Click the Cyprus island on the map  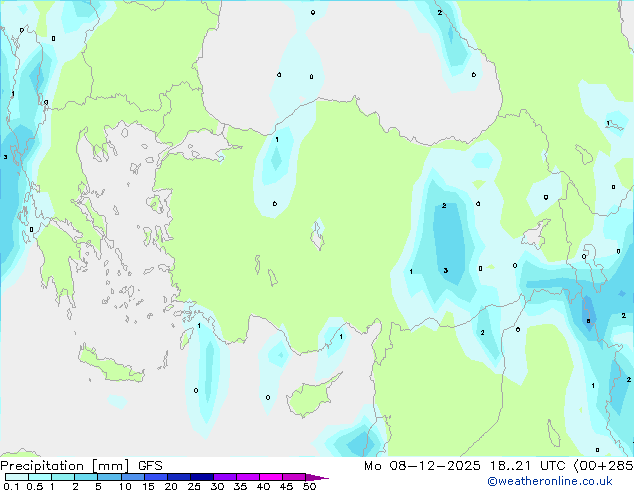coord(311,397)
